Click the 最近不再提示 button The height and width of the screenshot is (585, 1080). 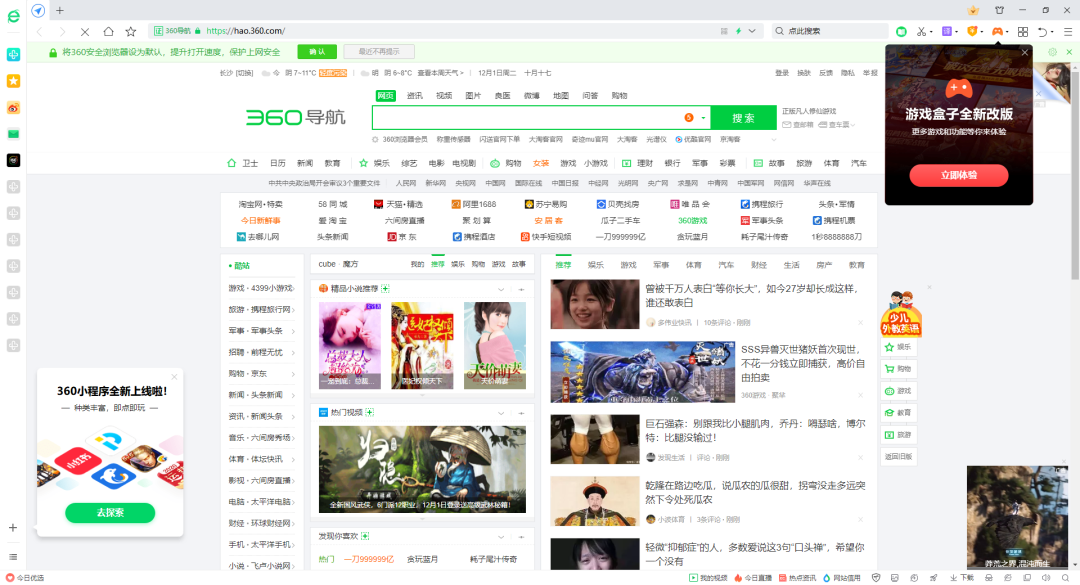(378, 52)
